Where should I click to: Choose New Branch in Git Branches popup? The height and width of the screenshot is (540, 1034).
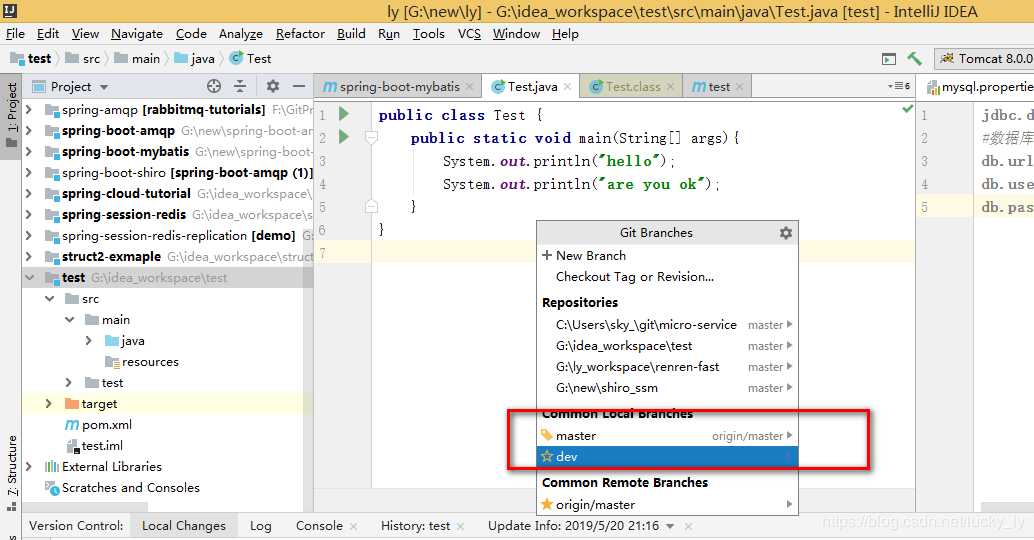(667, 255)
